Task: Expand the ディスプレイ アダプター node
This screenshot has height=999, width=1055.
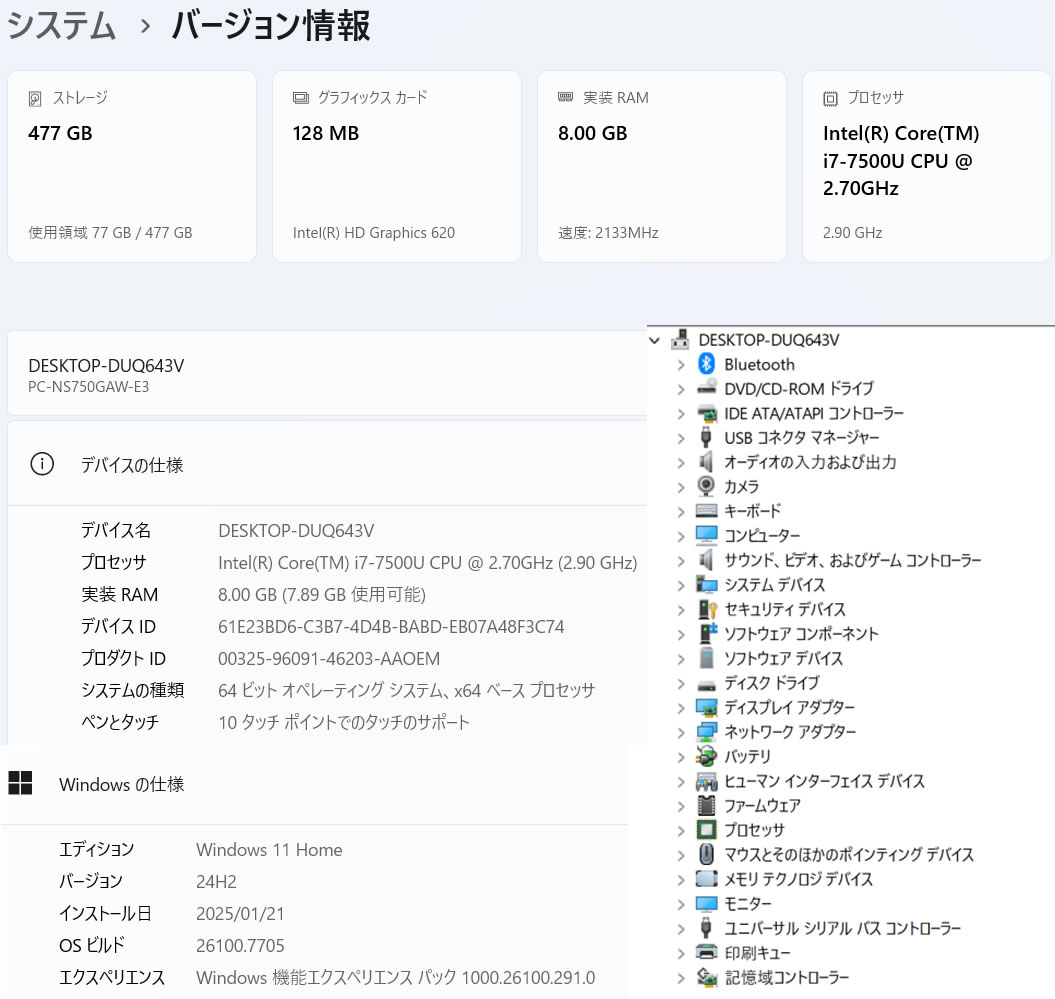Action: click(681, 708)
